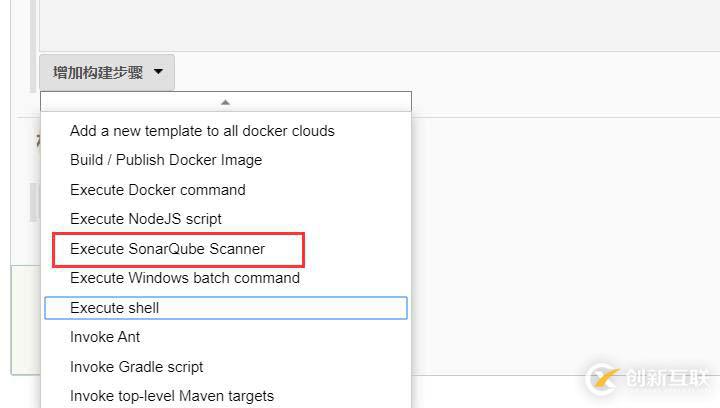Choose the highlighted Execute SonarQube Scanner entry
This screenshot has width=720, height=408.
click(x=168, y=249)
